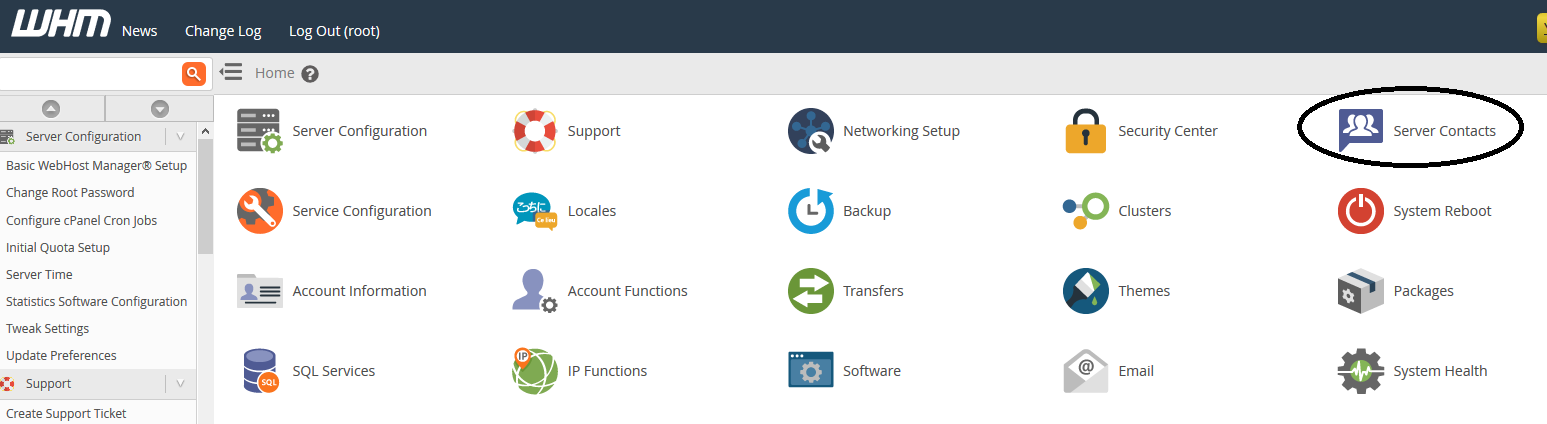1547x424 pixels.
Task: Open the System Health gear icon
Action: click(1360, 371)
